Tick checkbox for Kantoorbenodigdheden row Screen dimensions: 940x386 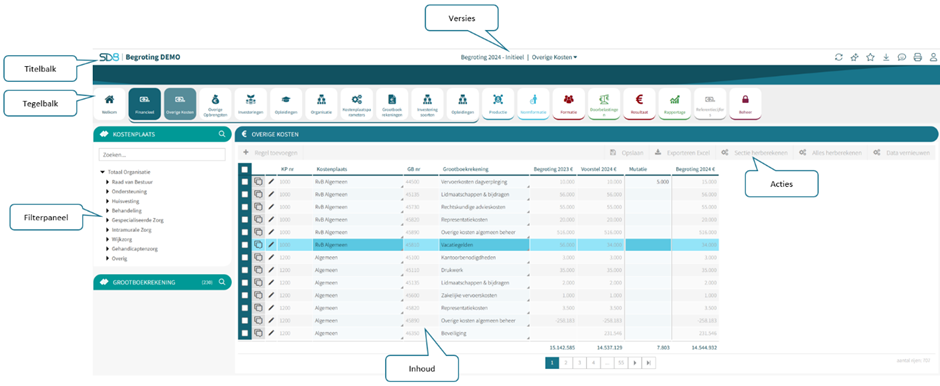tap(245, 257)
